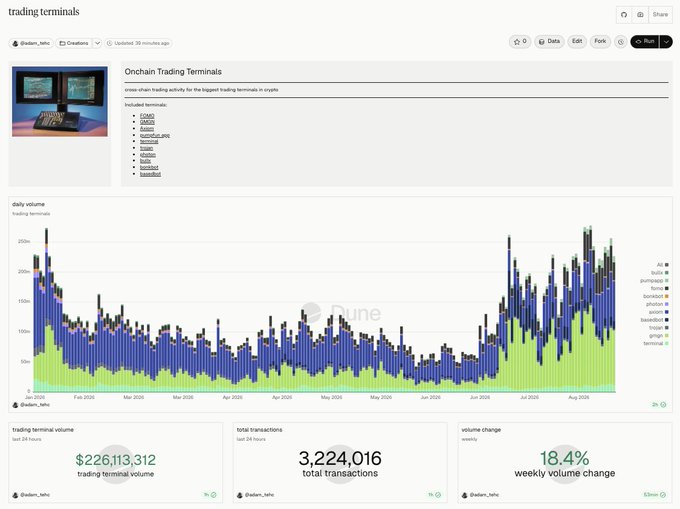Click the total transactions card title
The image size is (680, 509).
(x=259, y=430)
